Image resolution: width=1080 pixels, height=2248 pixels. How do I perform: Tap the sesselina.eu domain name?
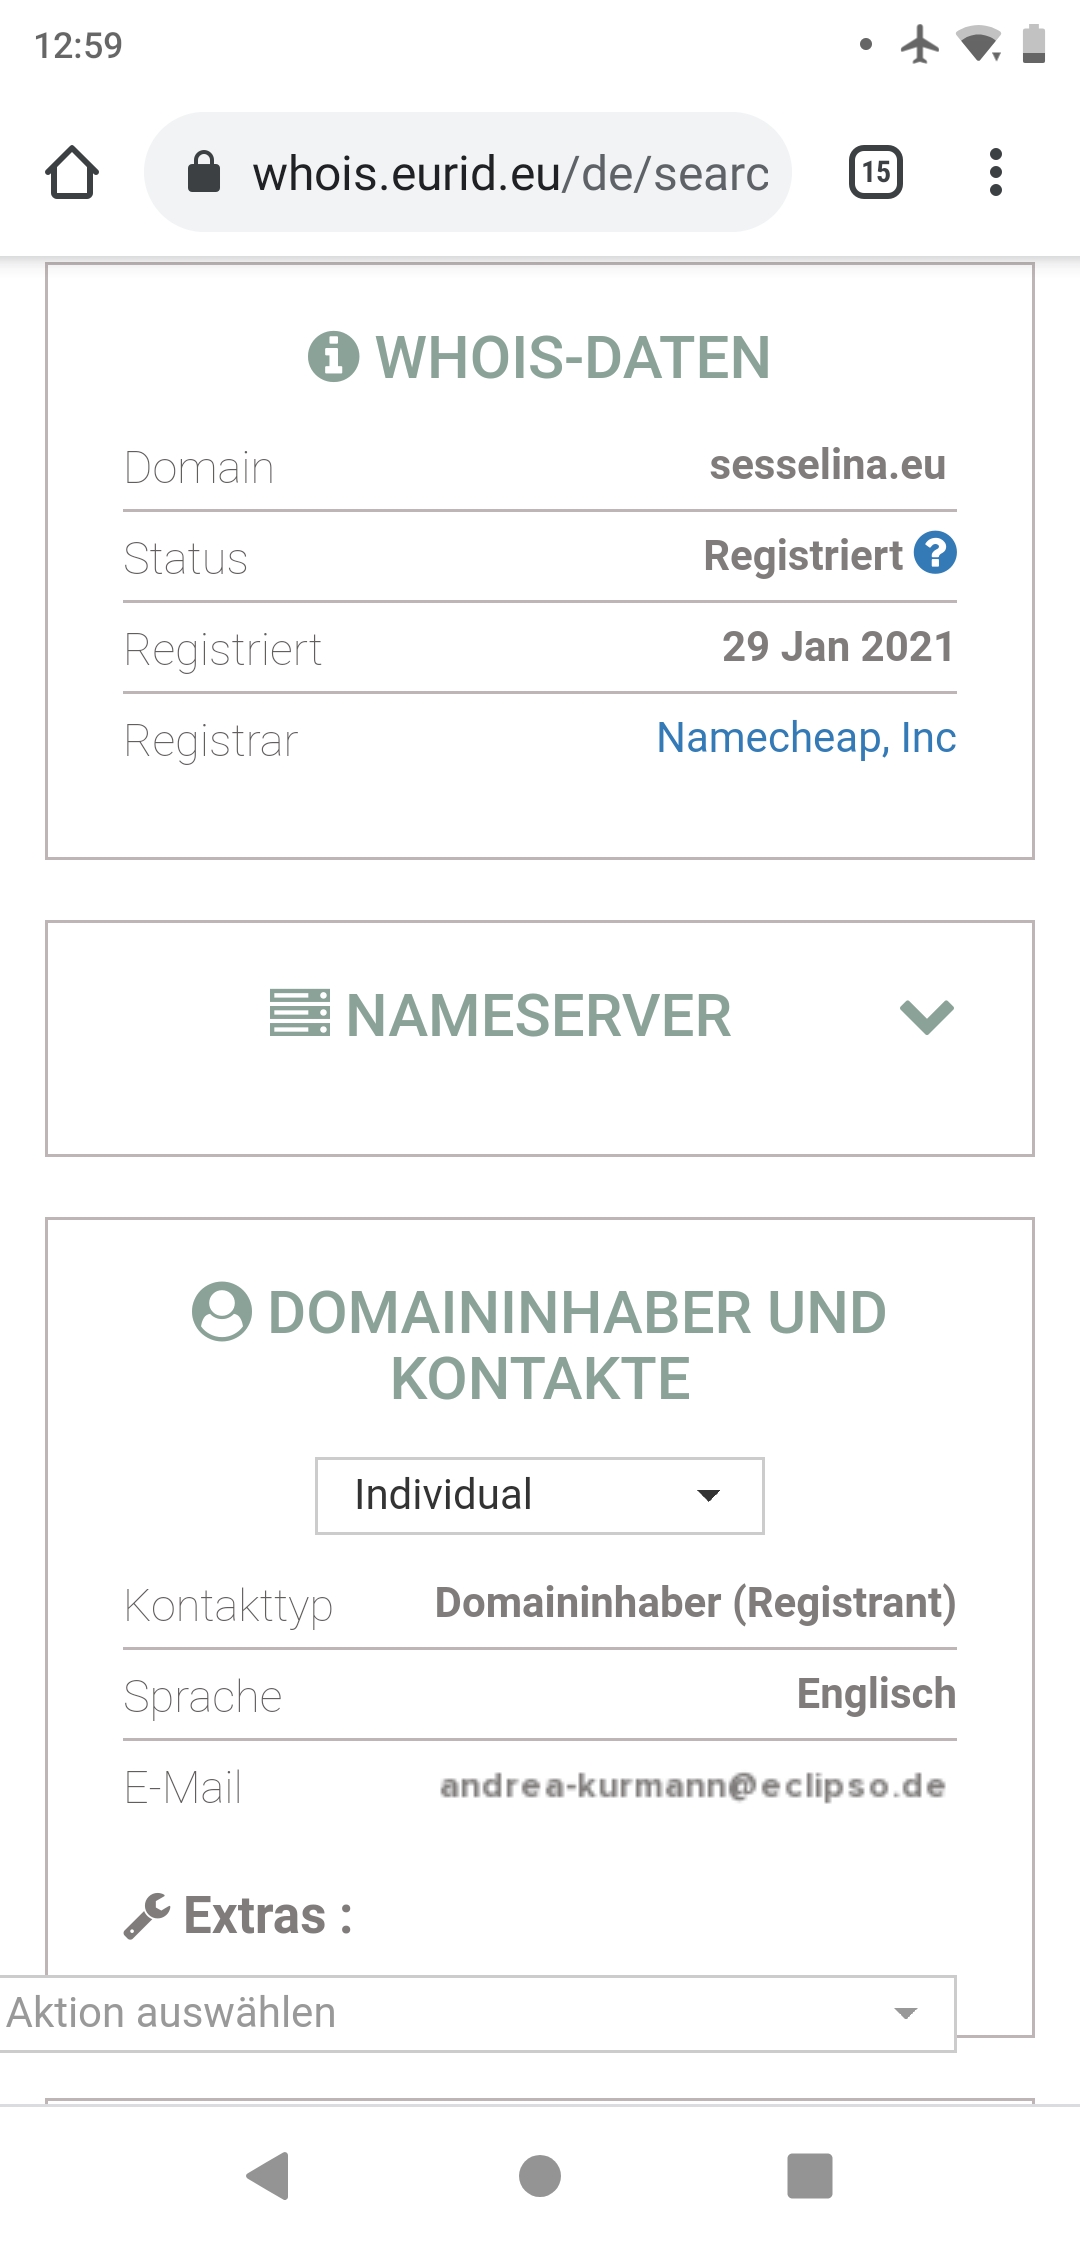pyautogui.click(x=828, y=465)
